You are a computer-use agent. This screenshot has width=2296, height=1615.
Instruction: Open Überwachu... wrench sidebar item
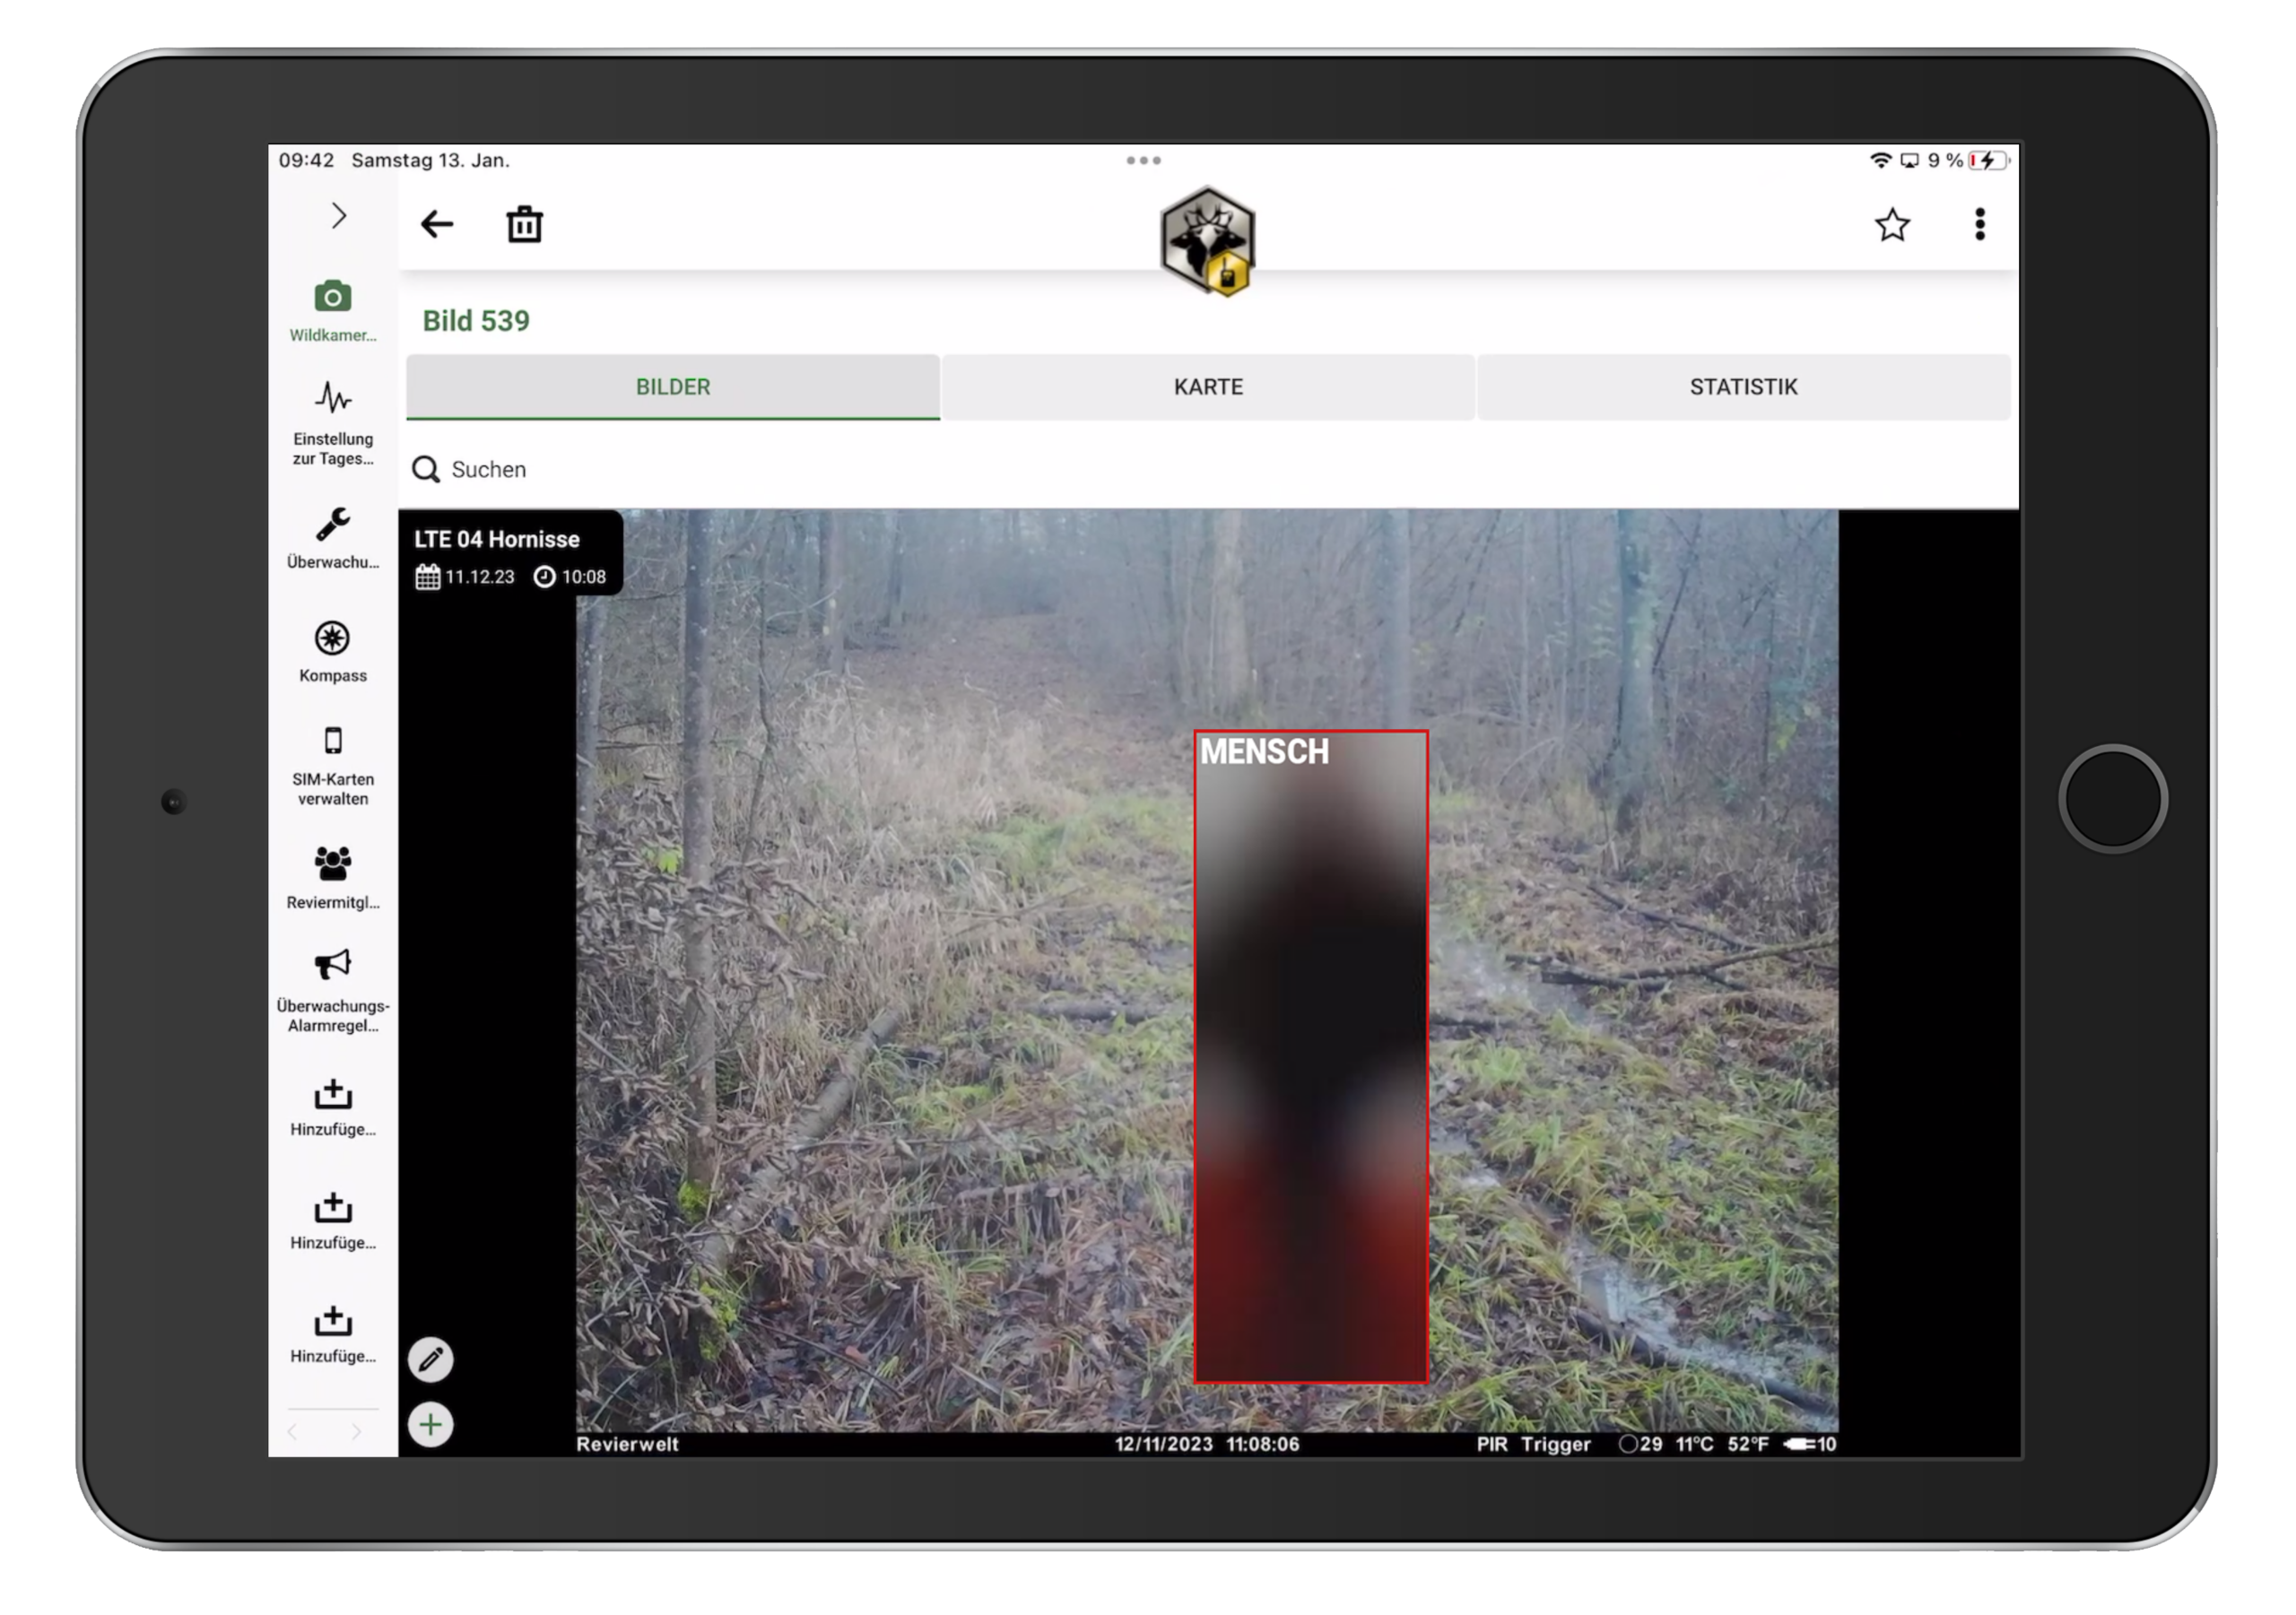point(333,539)
